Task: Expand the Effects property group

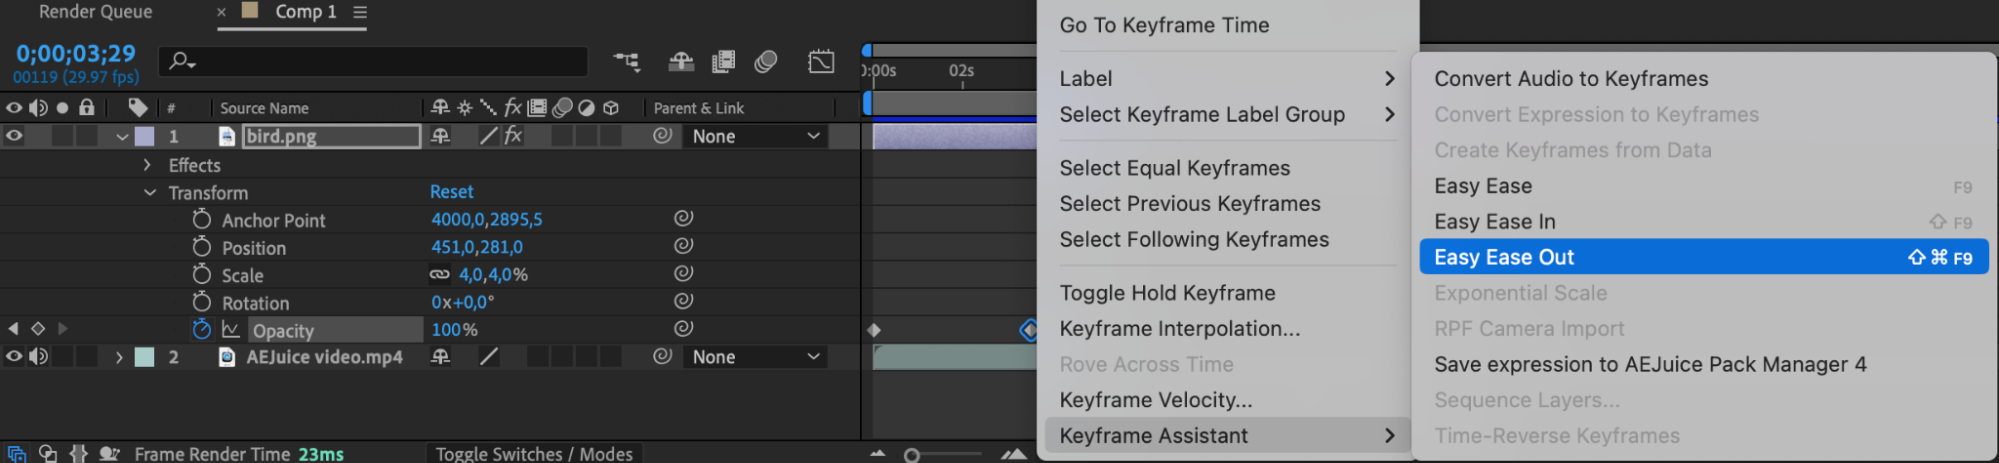Action: tap(147, 165)
